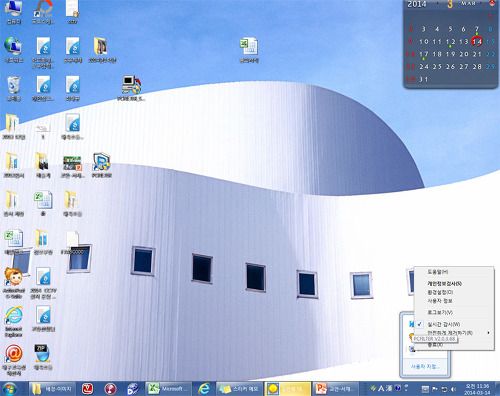Viewport: 500px width, 396px height.
Task: Launch Internet Explorer from the desktop shortcut
Action: tap(14, 321)
